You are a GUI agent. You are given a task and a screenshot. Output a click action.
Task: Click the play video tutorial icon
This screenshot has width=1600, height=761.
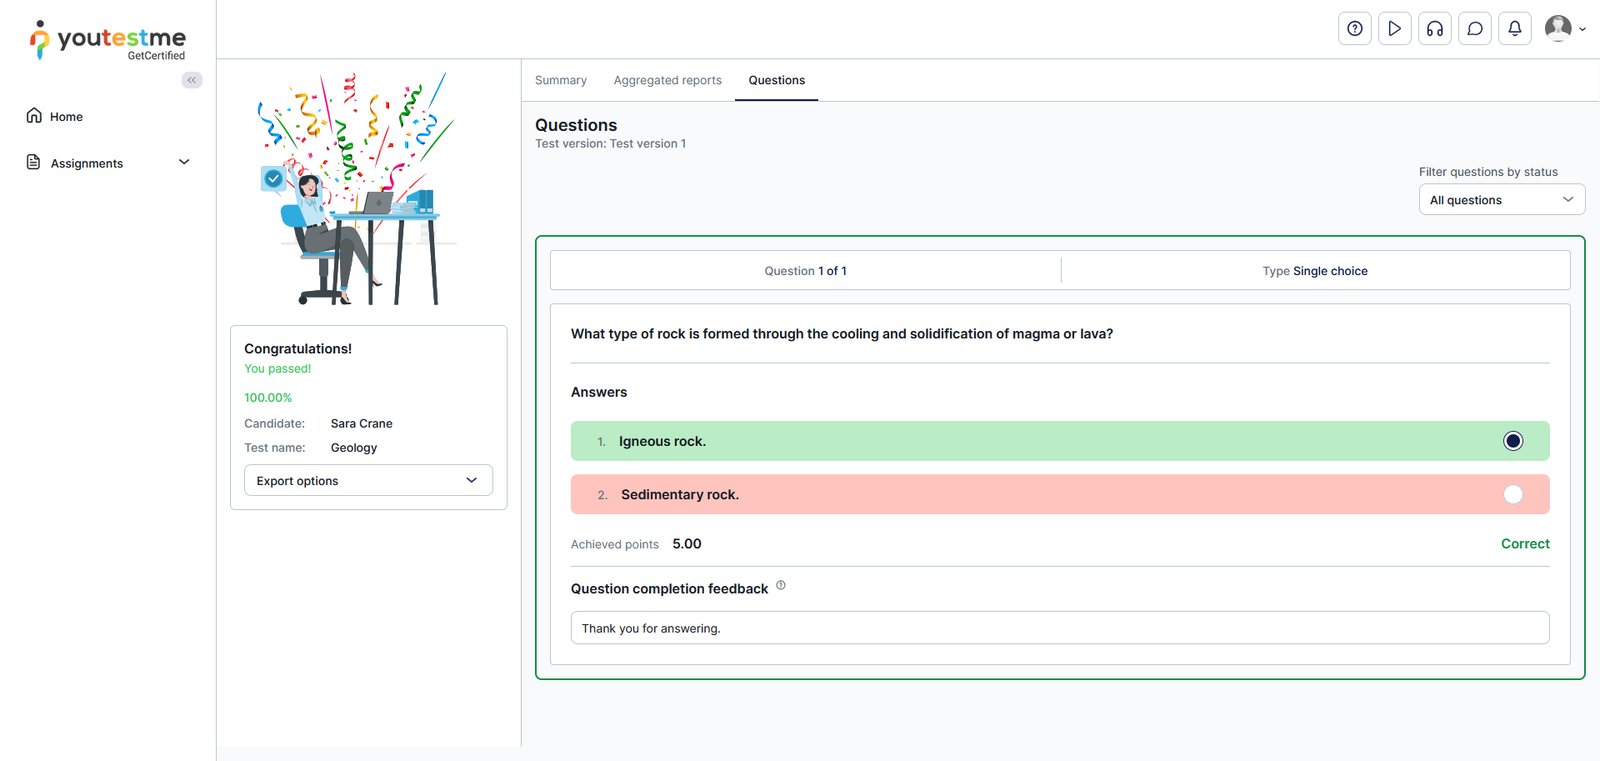[1394, 29]
